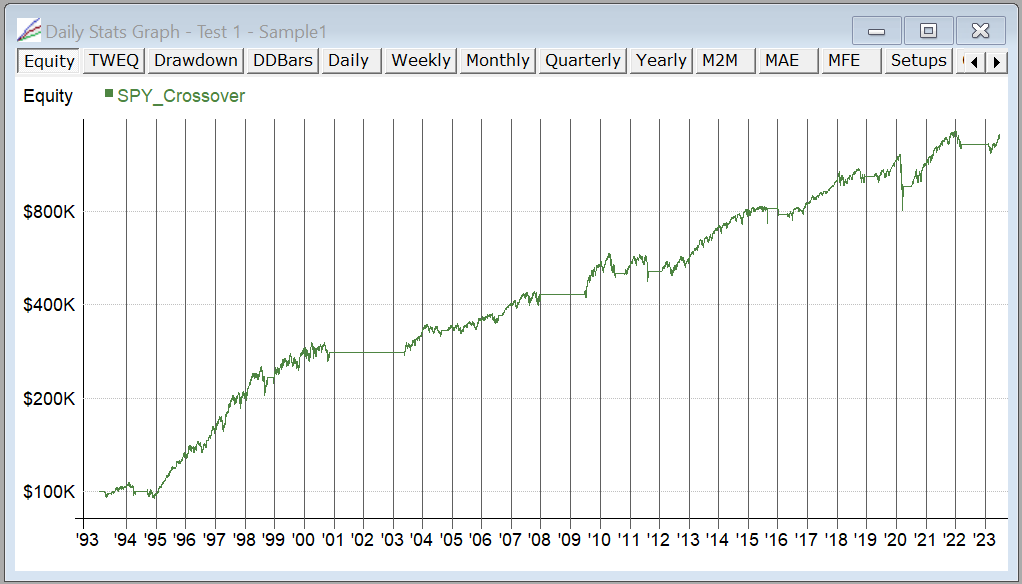
Task: Close the Daily Stats Graph window
Action: (x=980, y=31)
